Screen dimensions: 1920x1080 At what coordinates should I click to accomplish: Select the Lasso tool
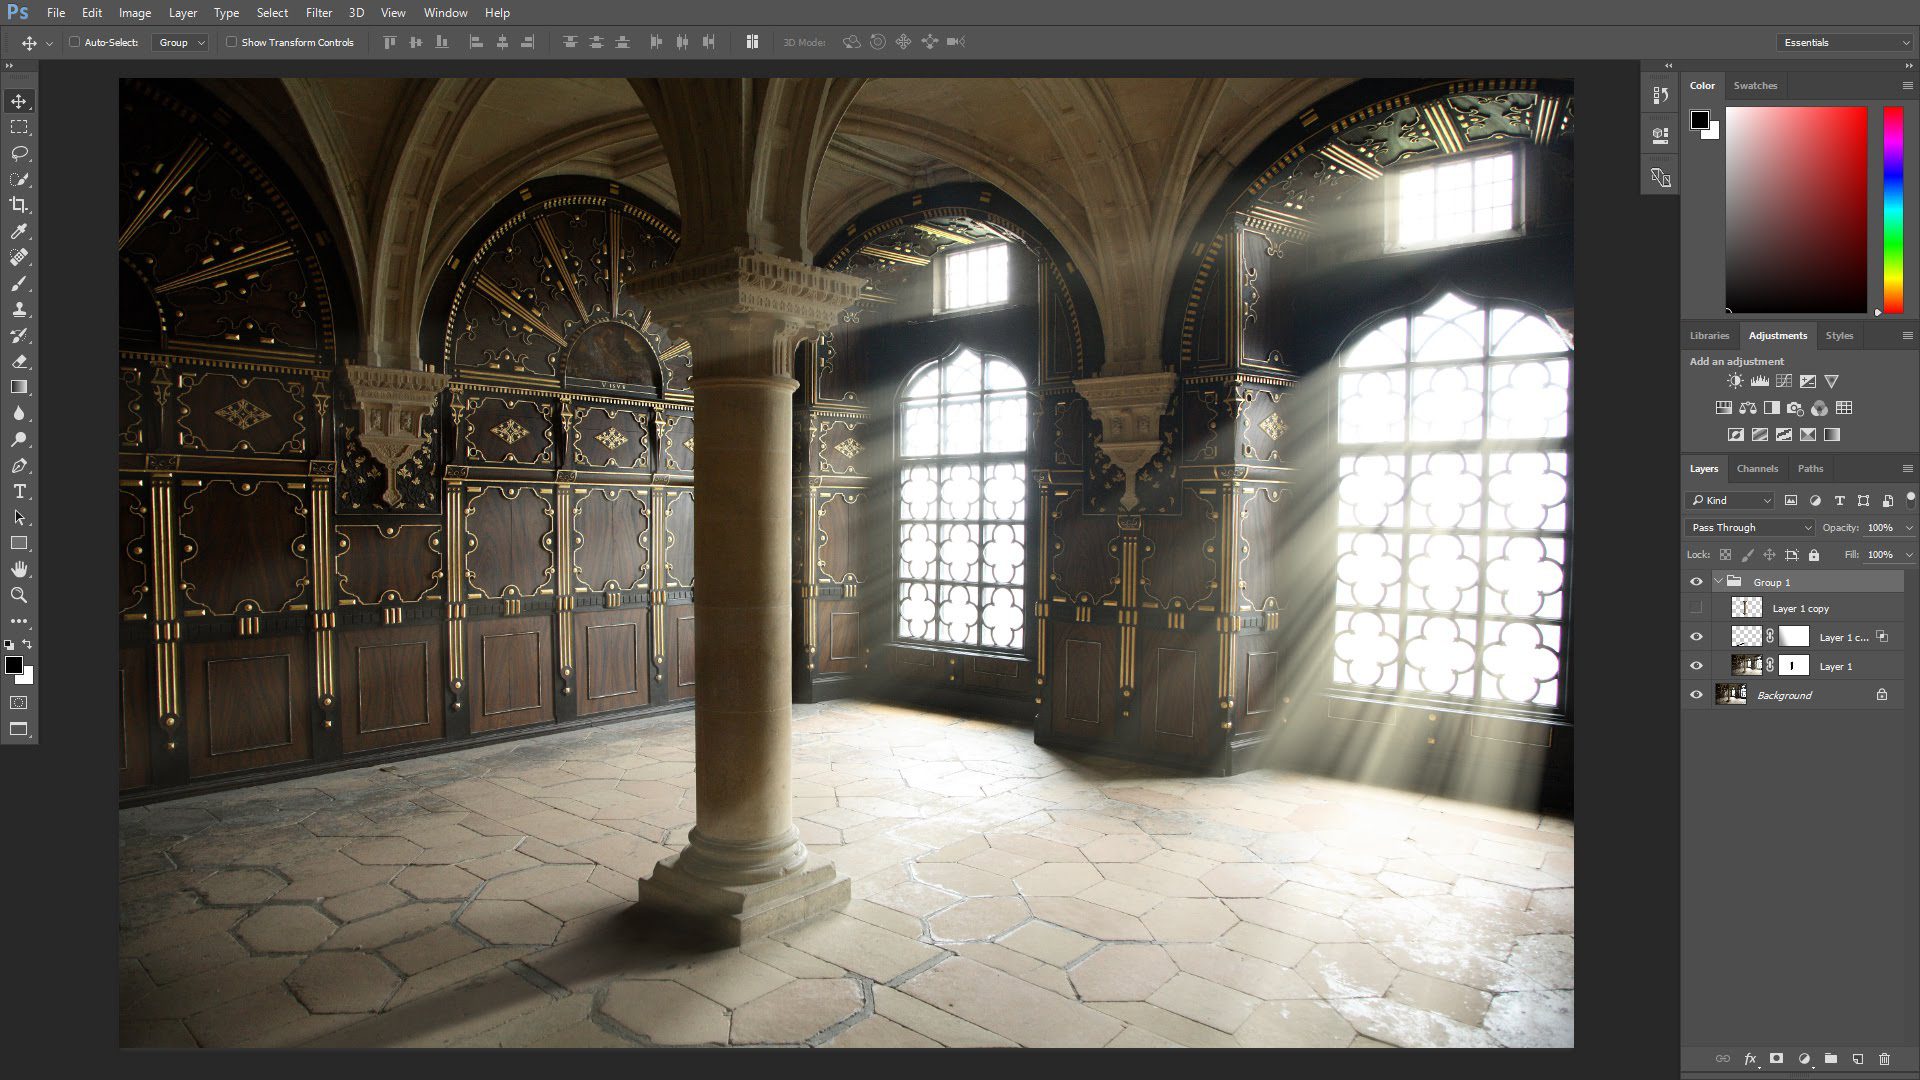click(19, 153)
